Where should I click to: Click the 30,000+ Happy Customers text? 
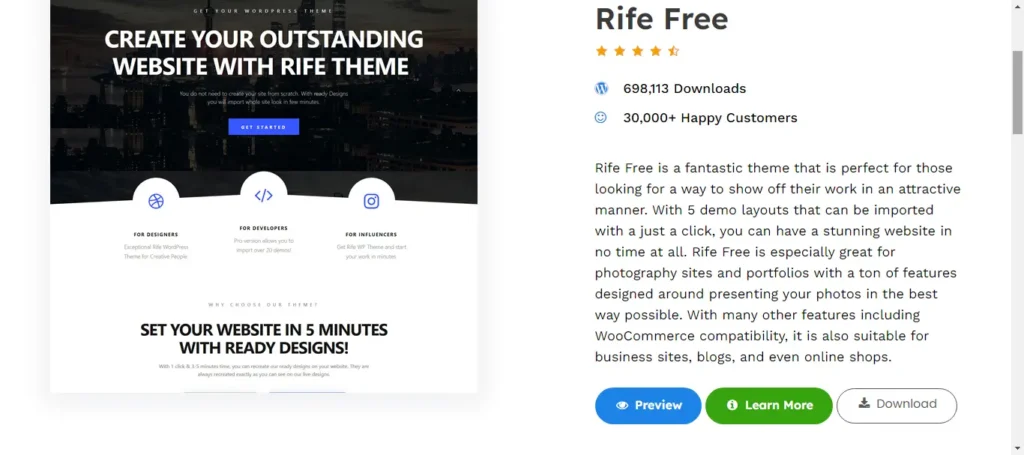710,118
